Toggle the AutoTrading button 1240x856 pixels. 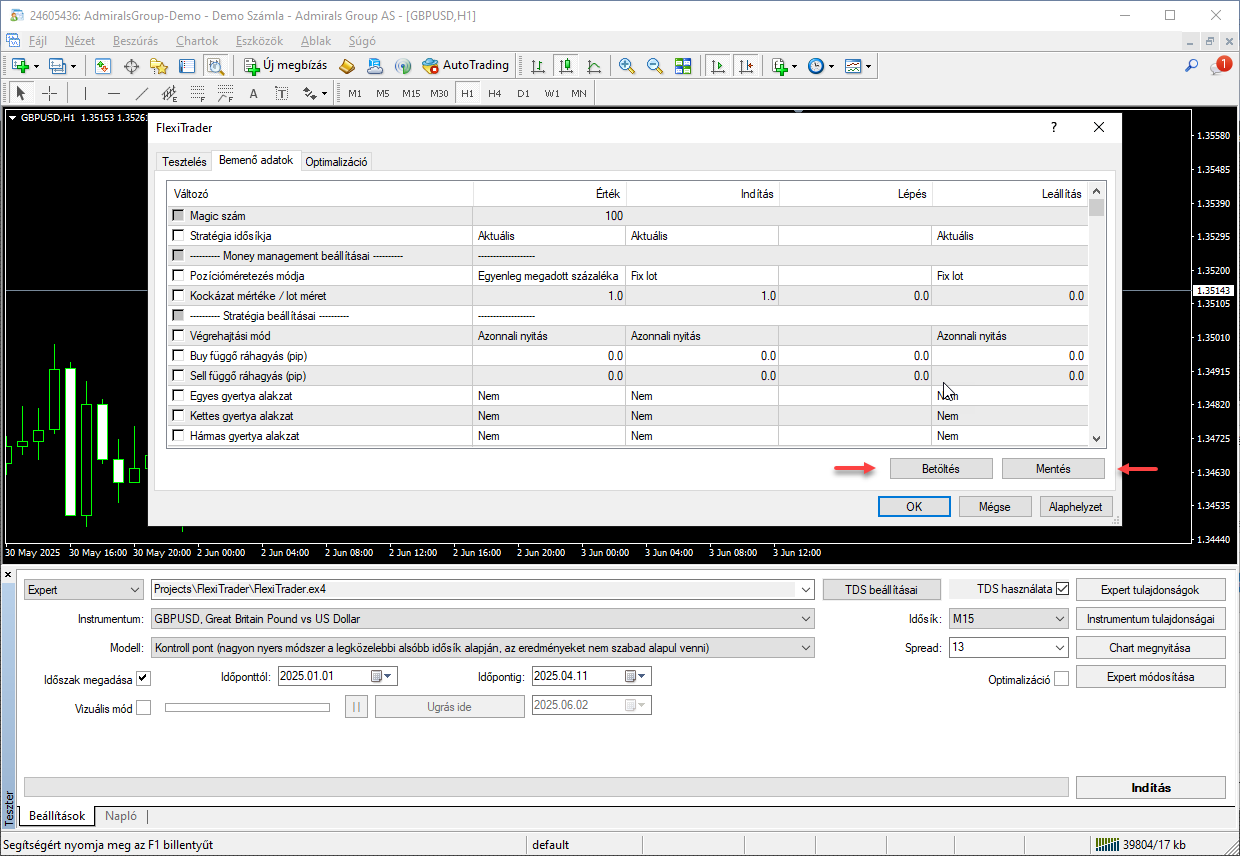pyautogui.click(x=465, y=66)
